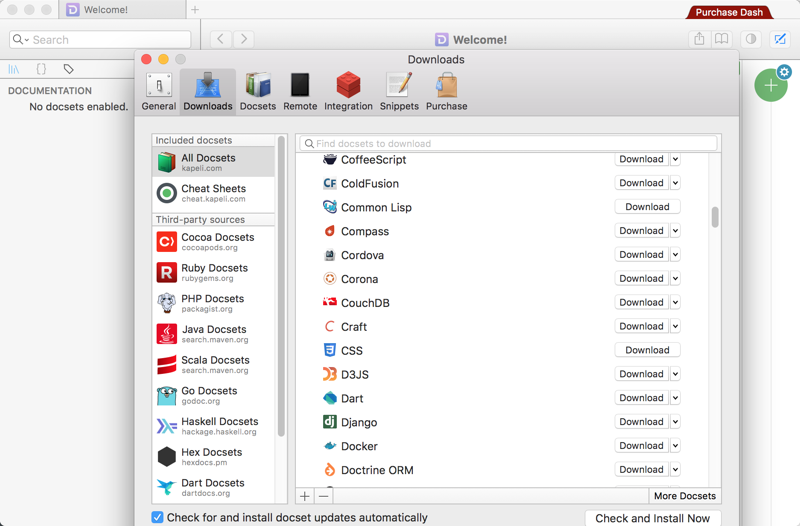
Task: Open the Remote preferences tab
Action: tap(300, 92)
